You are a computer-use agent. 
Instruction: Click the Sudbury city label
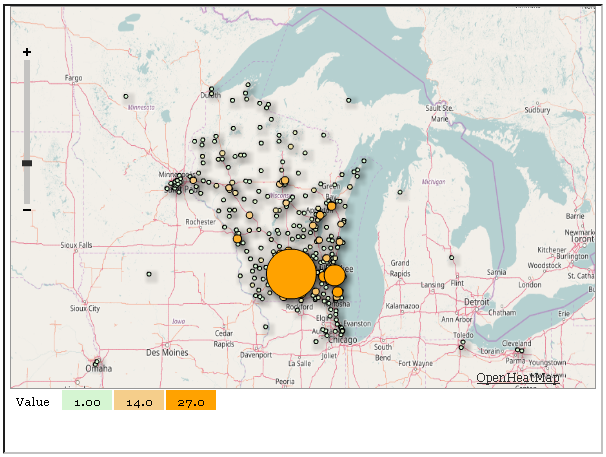point(537,110)
